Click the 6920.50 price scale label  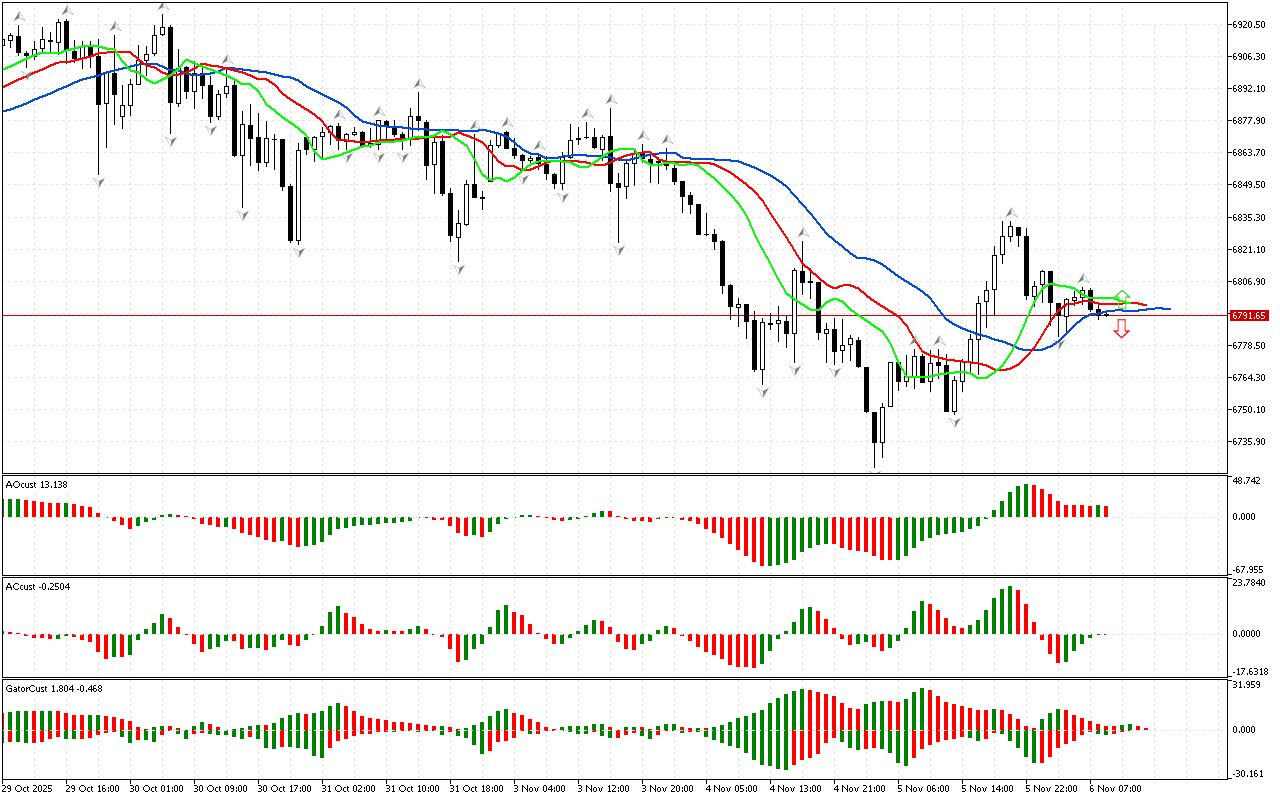pyautogui.click(x=1249, y=24)
